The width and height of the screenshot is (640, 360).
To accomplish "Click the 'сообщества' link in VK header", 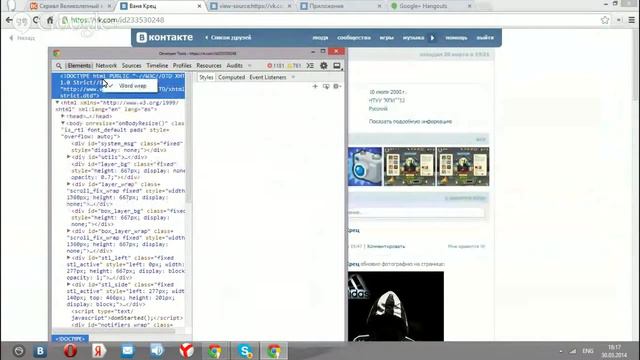I will pos(353,38).
